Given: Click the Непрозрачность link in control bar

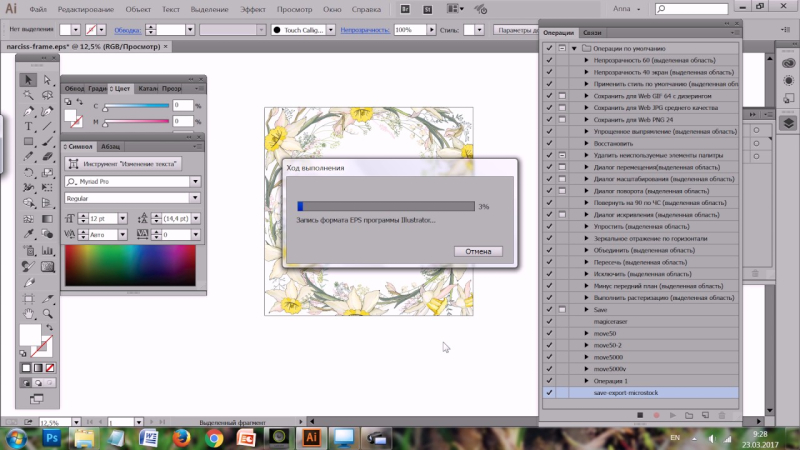Looking at the screenshot, I should (x=366, y=30).
